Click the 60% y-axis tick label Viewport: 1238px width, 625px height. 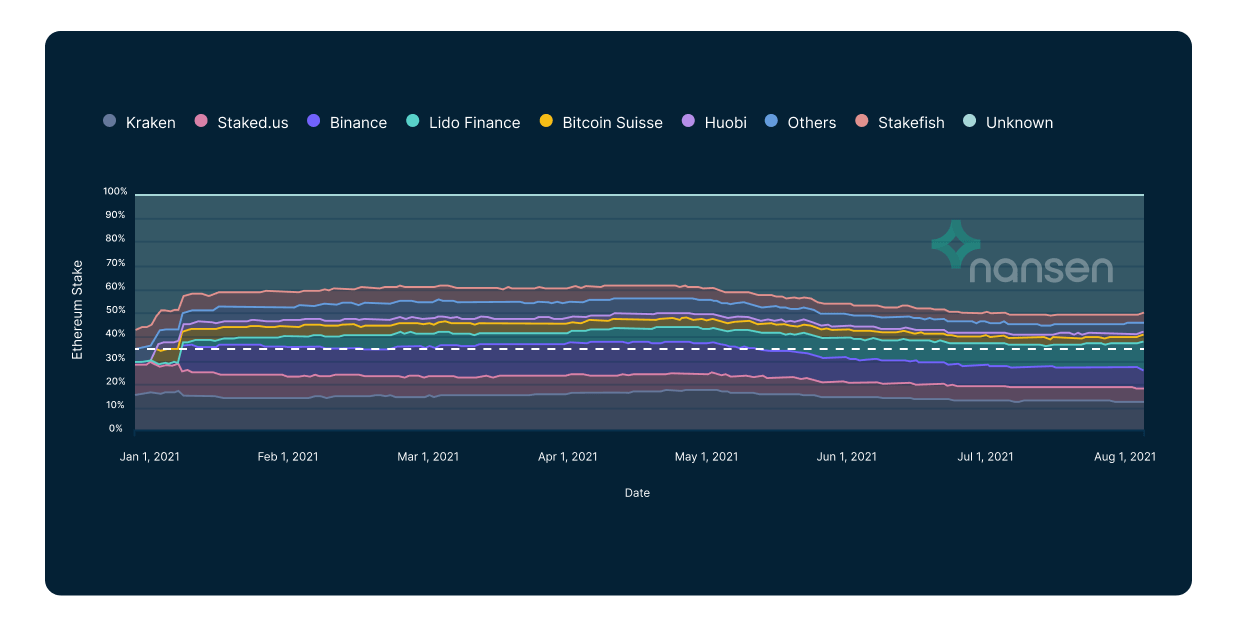117,286
